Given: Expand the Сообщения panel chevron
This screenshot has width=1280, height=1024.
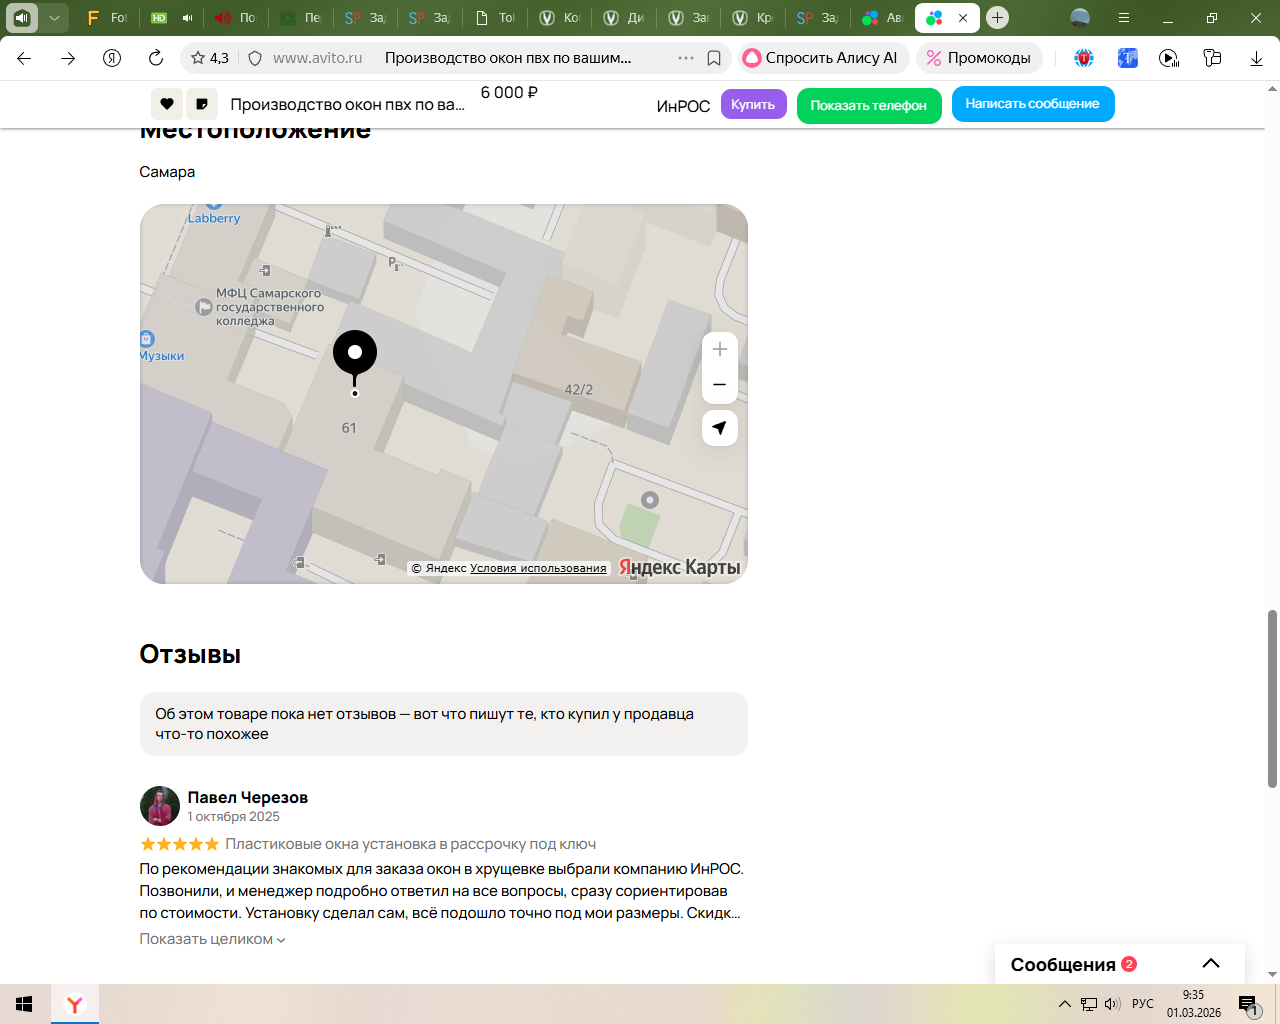Looking at the screenshot, I should pos(1211,964).
